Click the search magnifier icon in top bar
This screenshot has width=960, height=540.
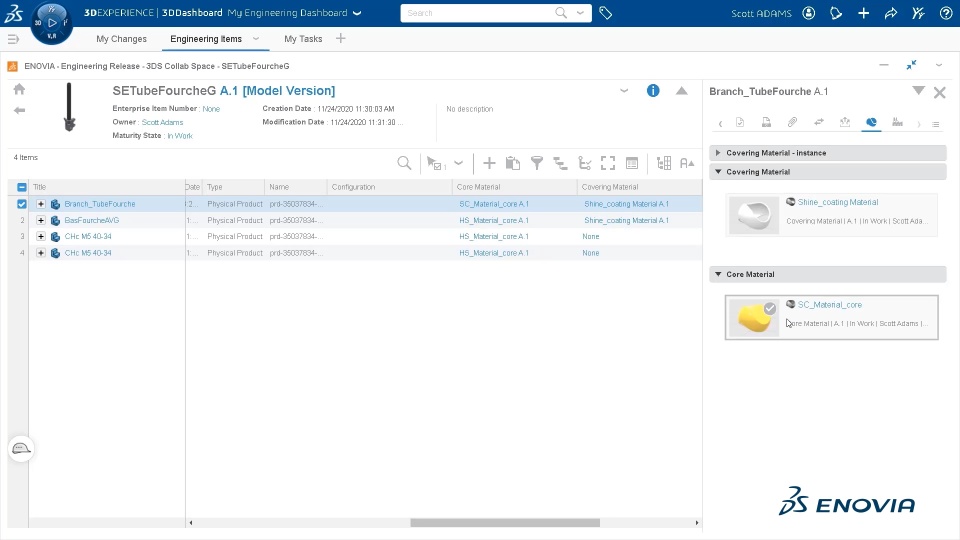[x=561, y=13]
